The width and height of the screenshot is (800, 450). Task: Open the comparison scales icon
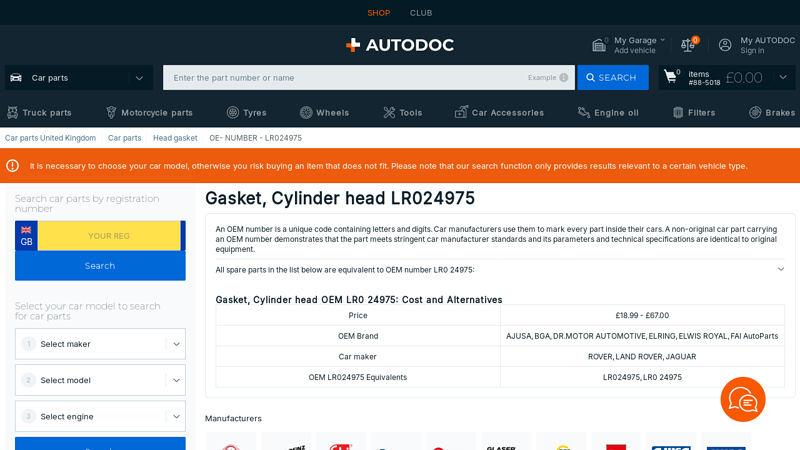tap(687, 45)
